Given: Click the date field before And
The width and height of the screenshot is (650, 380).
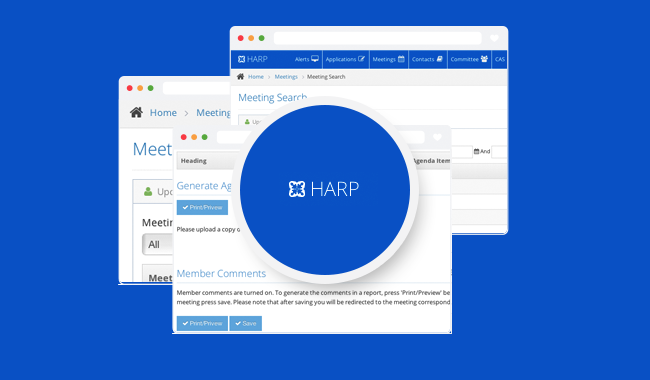Looking at the screenshot, I should pyautogui.click(x=462, y=152).
